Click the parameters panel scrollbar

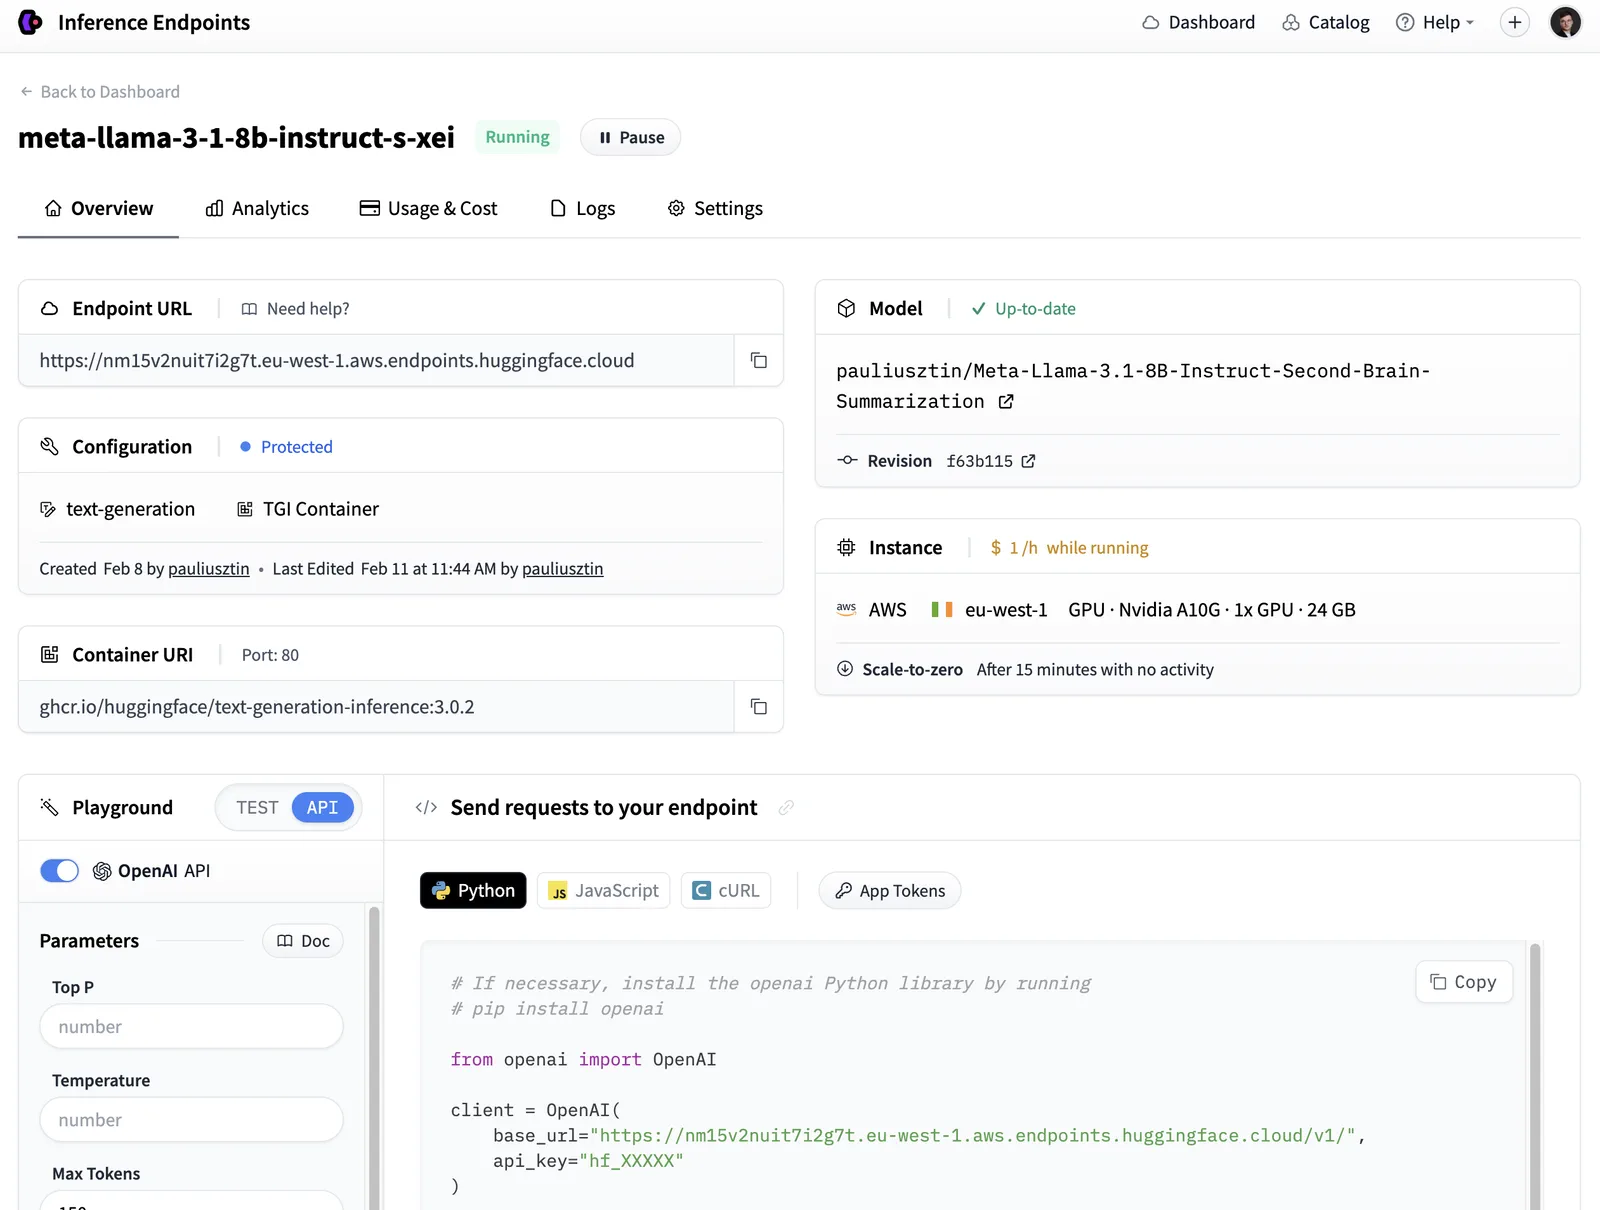tap(374, 1057)
